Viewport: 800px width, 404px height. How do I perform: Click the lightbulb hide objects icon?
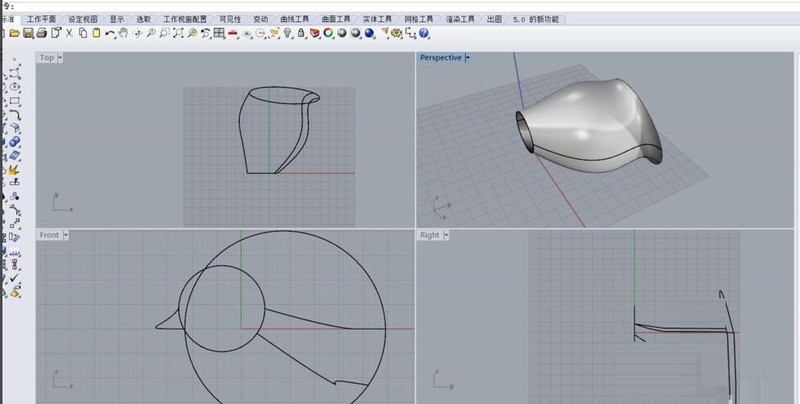pyautogui.click(x=287, y=33)
